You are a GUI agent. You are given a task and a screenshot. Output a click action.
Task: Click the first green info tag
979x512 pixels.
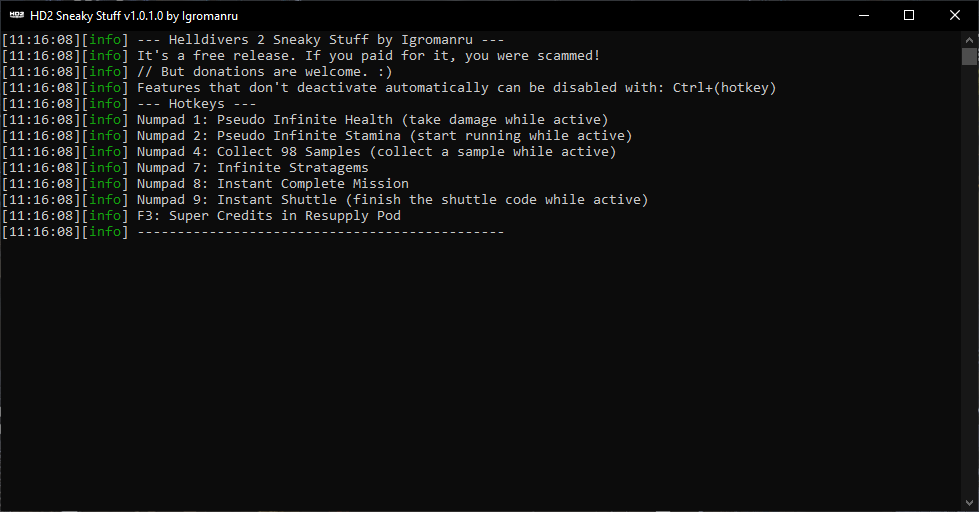pos(105,40)
